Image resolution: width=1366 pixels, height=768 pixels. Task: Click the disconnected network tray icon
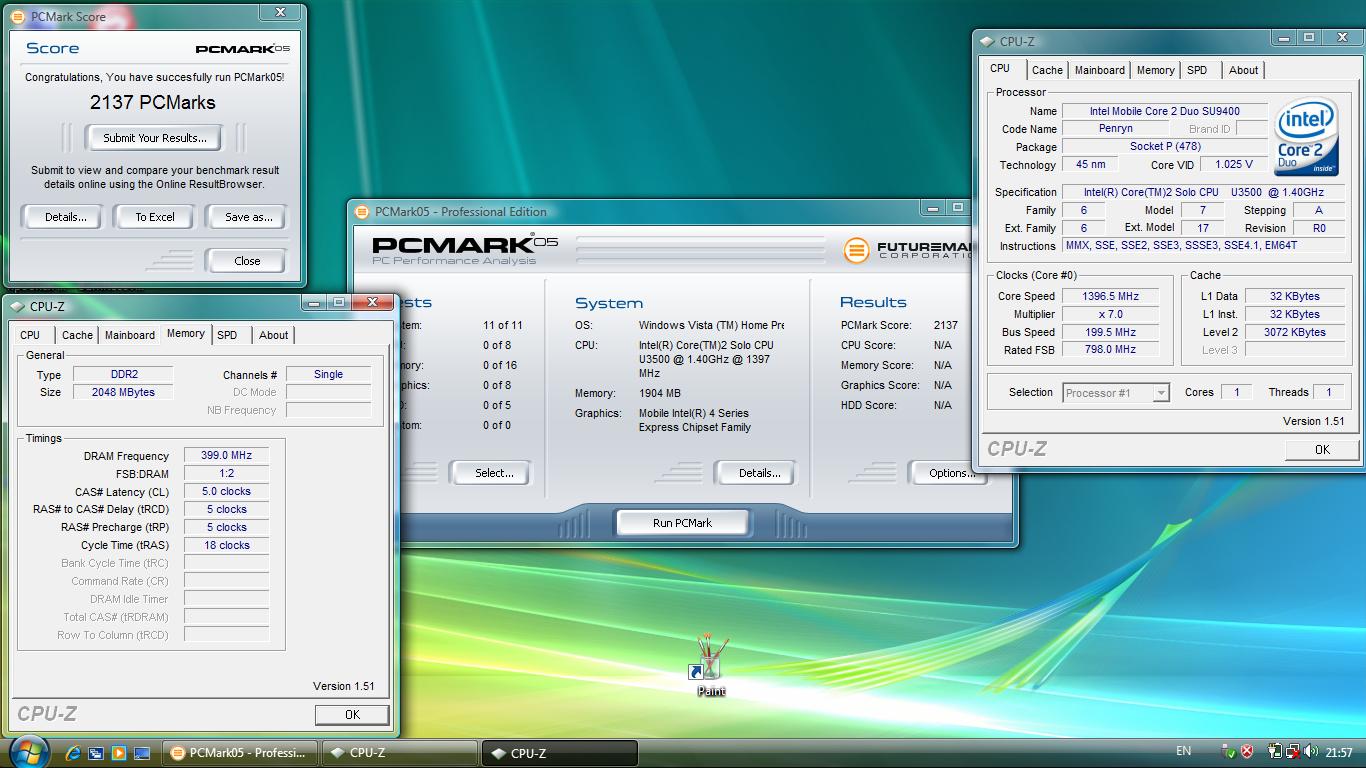1293,752
